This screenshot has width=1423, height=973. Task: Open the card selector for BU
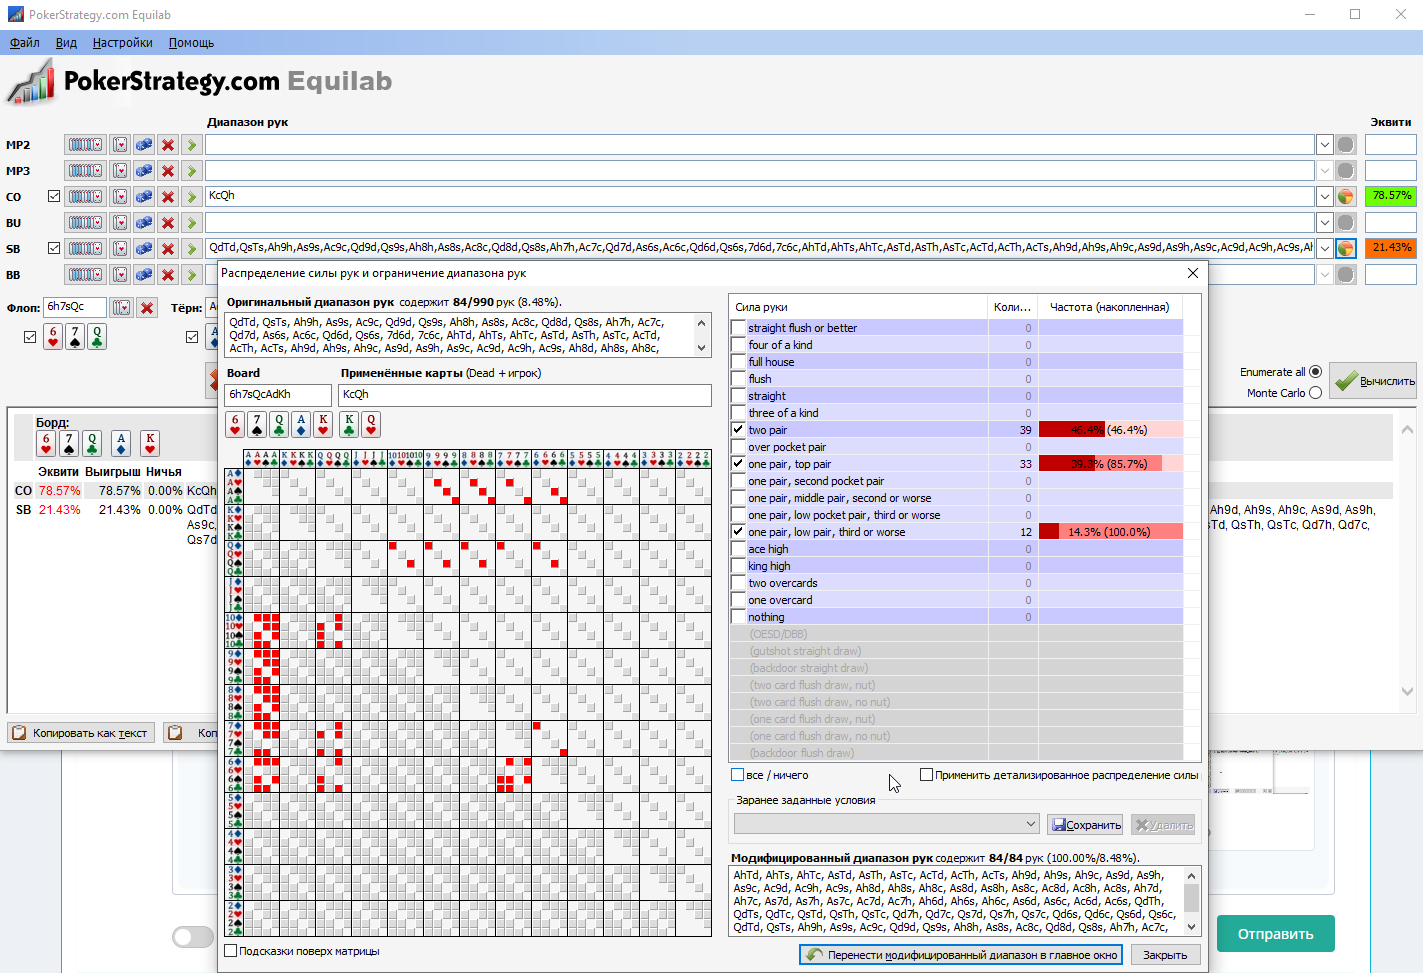click(120, 223)
